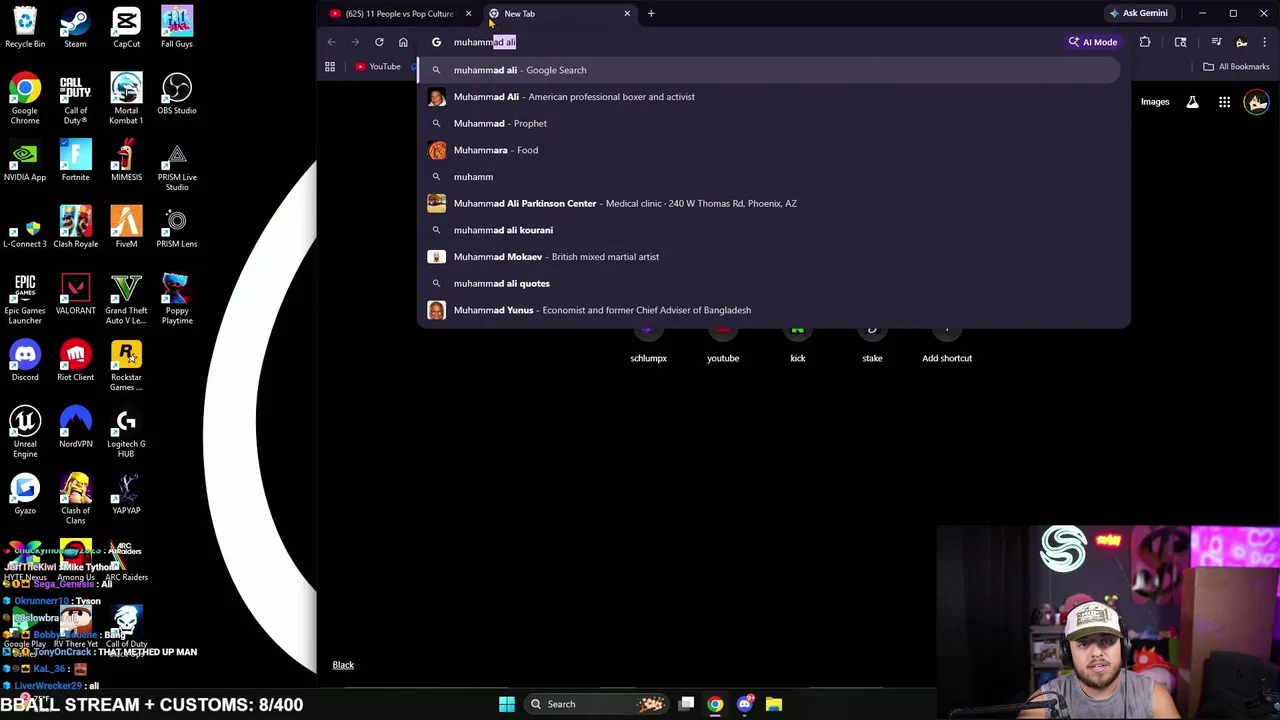
Task: Open the Recycle Bin desktop icon
Action: click(25, 27)
